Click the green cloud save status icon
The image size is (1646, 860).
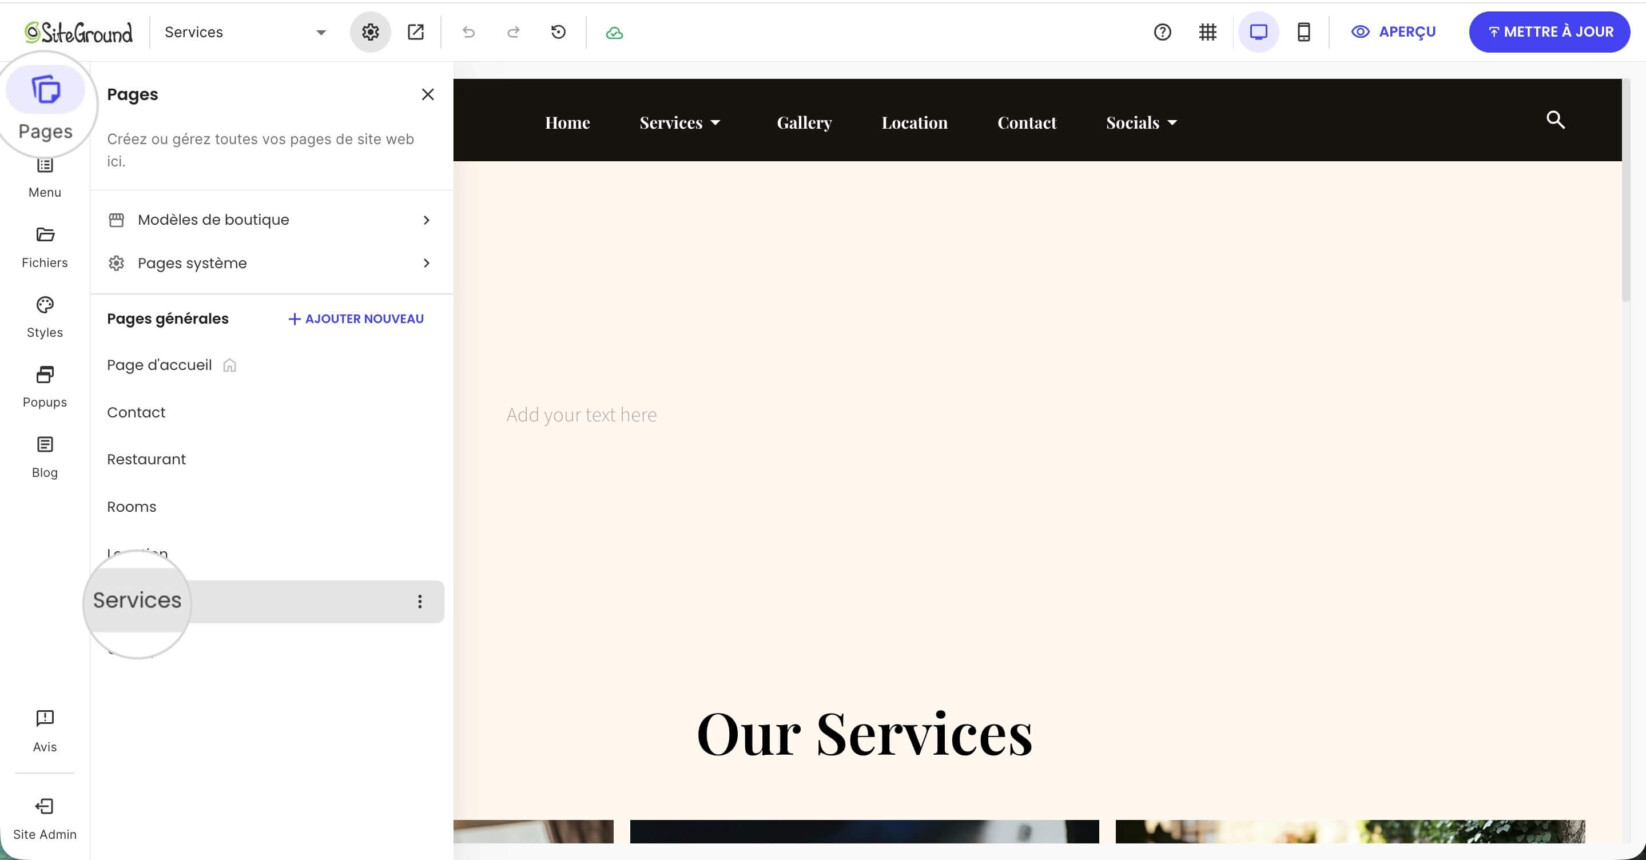[615, 32]
